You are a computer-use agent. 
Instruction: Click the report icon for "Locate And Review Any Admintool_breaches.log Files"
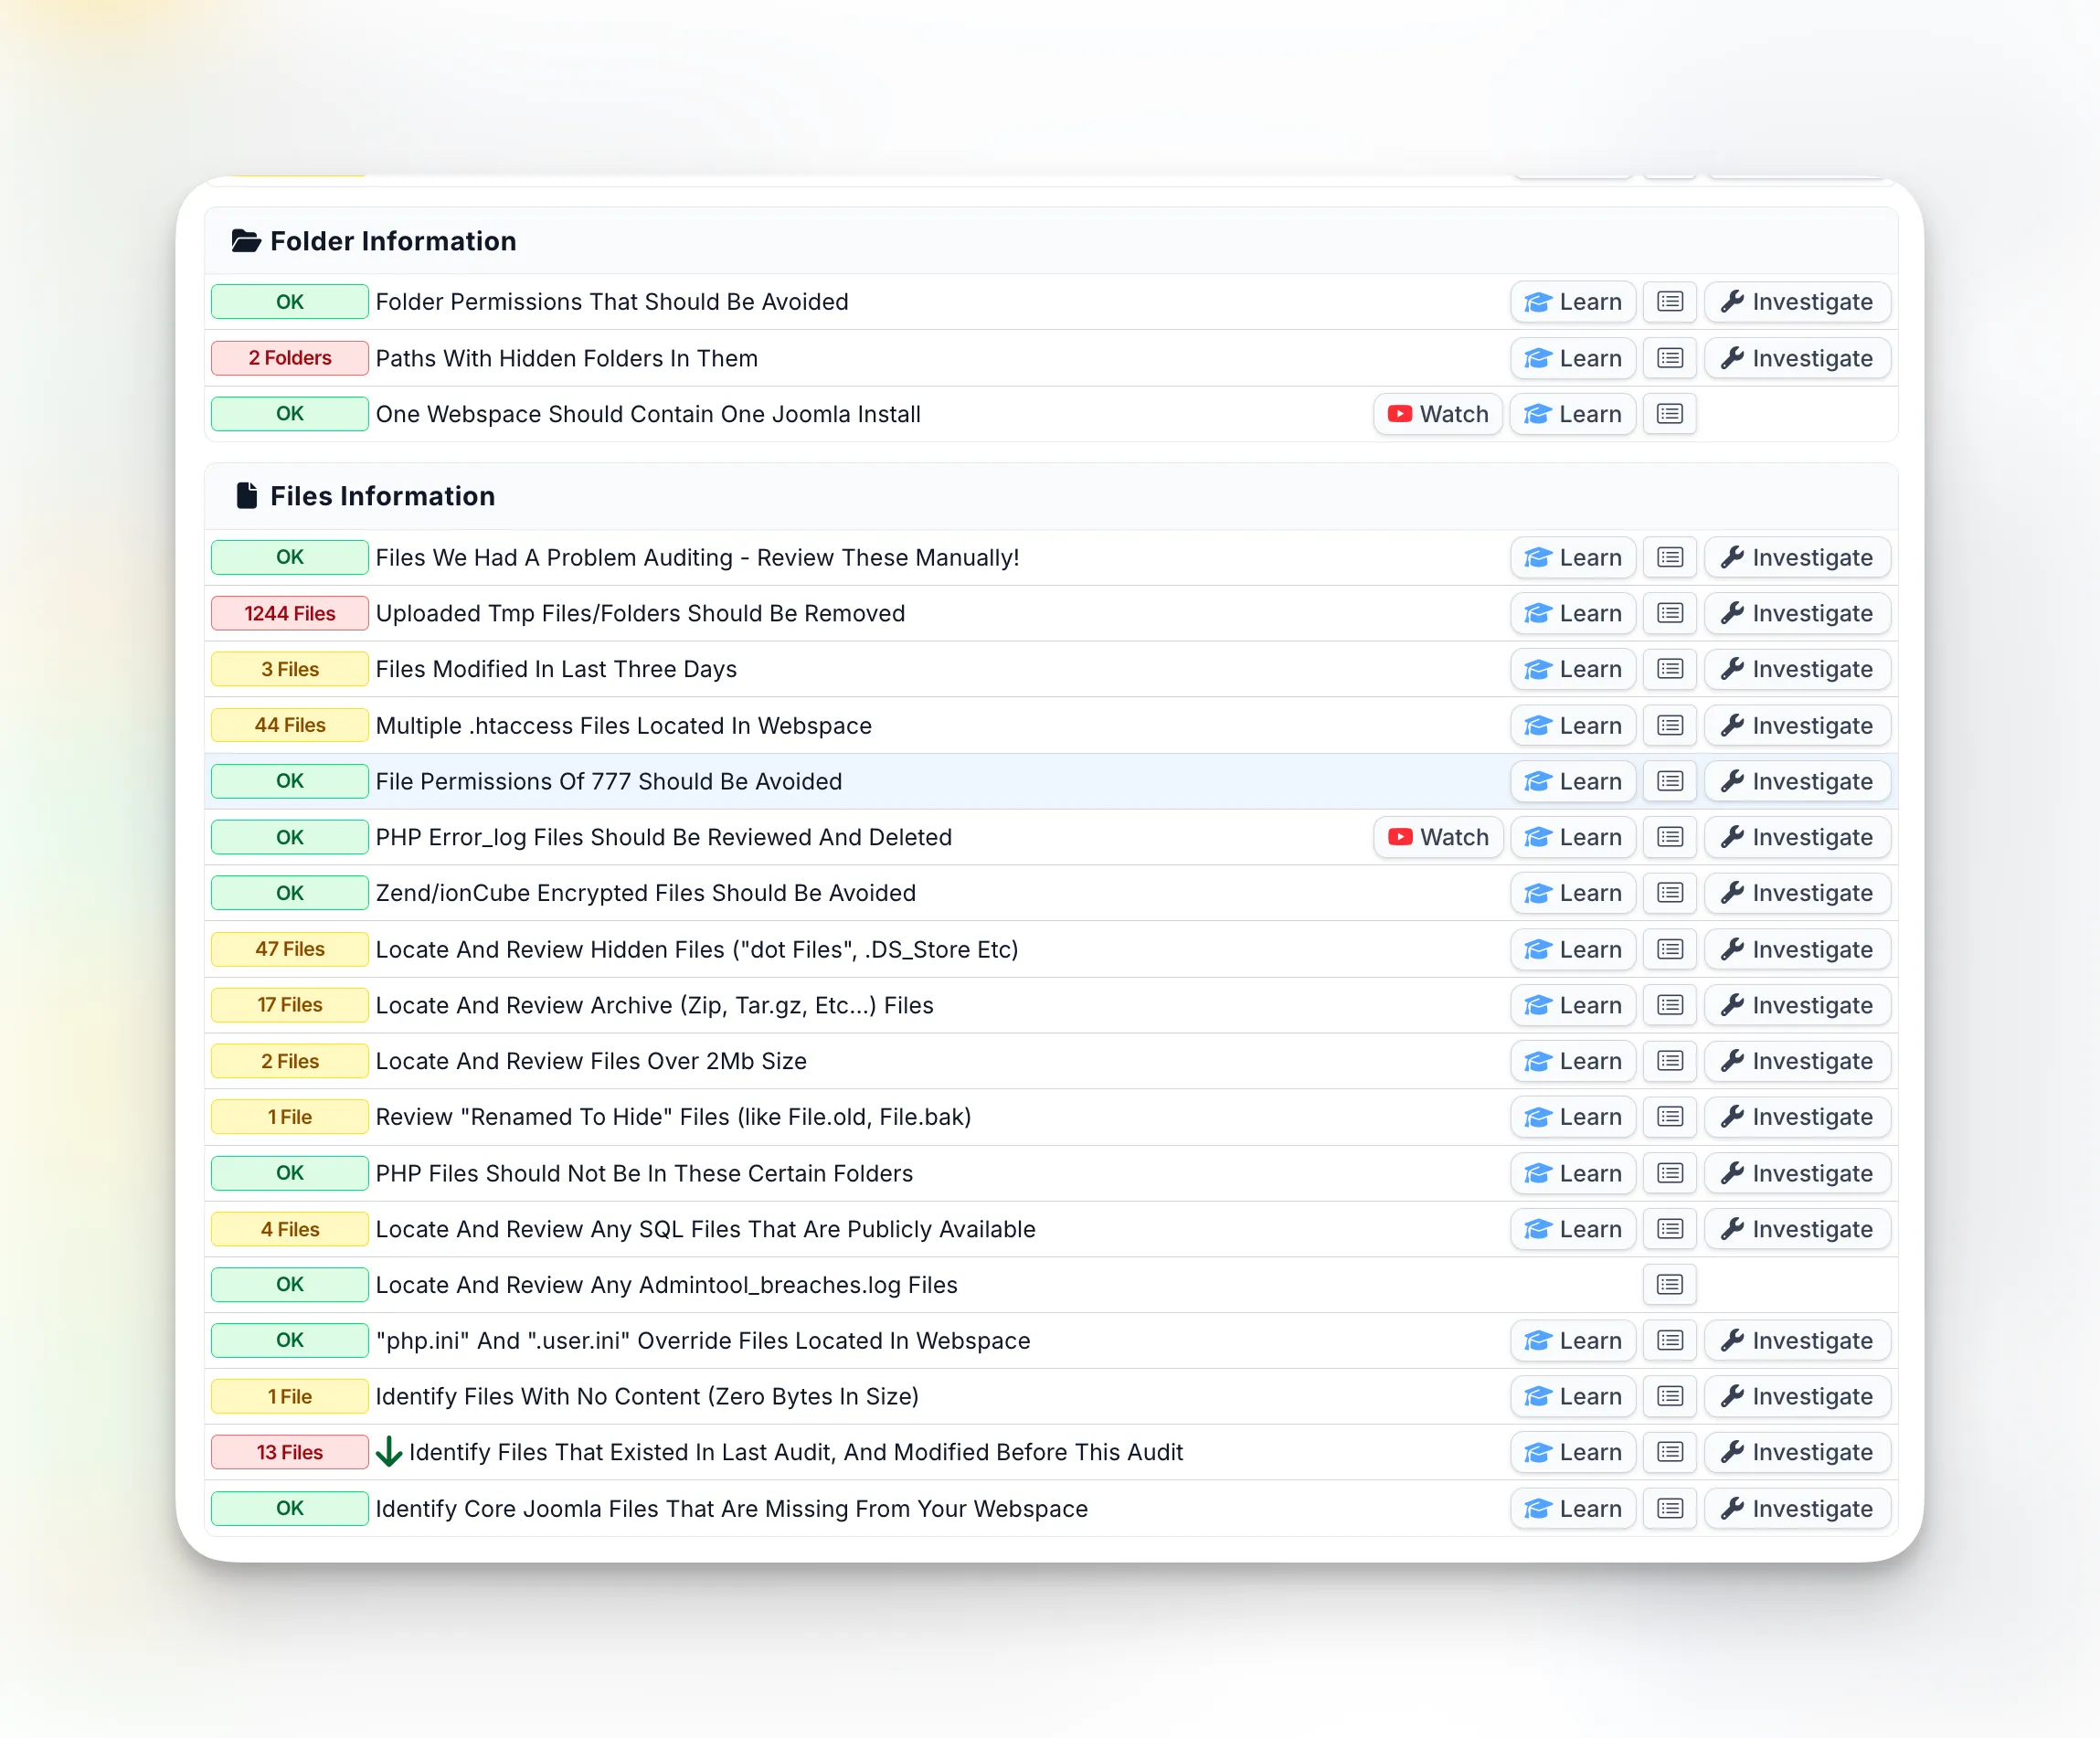[x=1668, y=1285]
